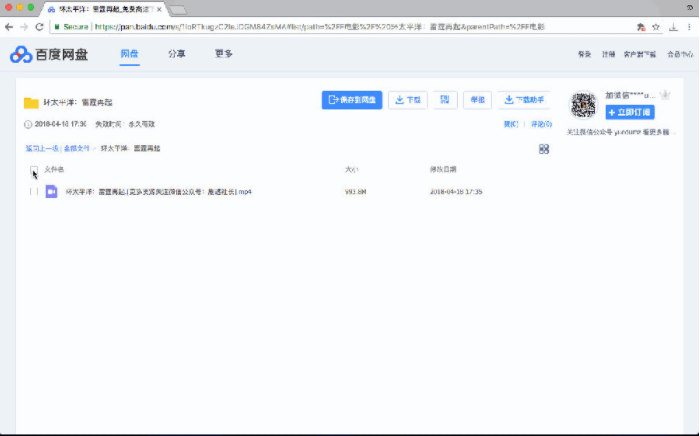700x436 pixels.
Task: Select the 环太平洋 browser tab
Action: click(103, 9)
